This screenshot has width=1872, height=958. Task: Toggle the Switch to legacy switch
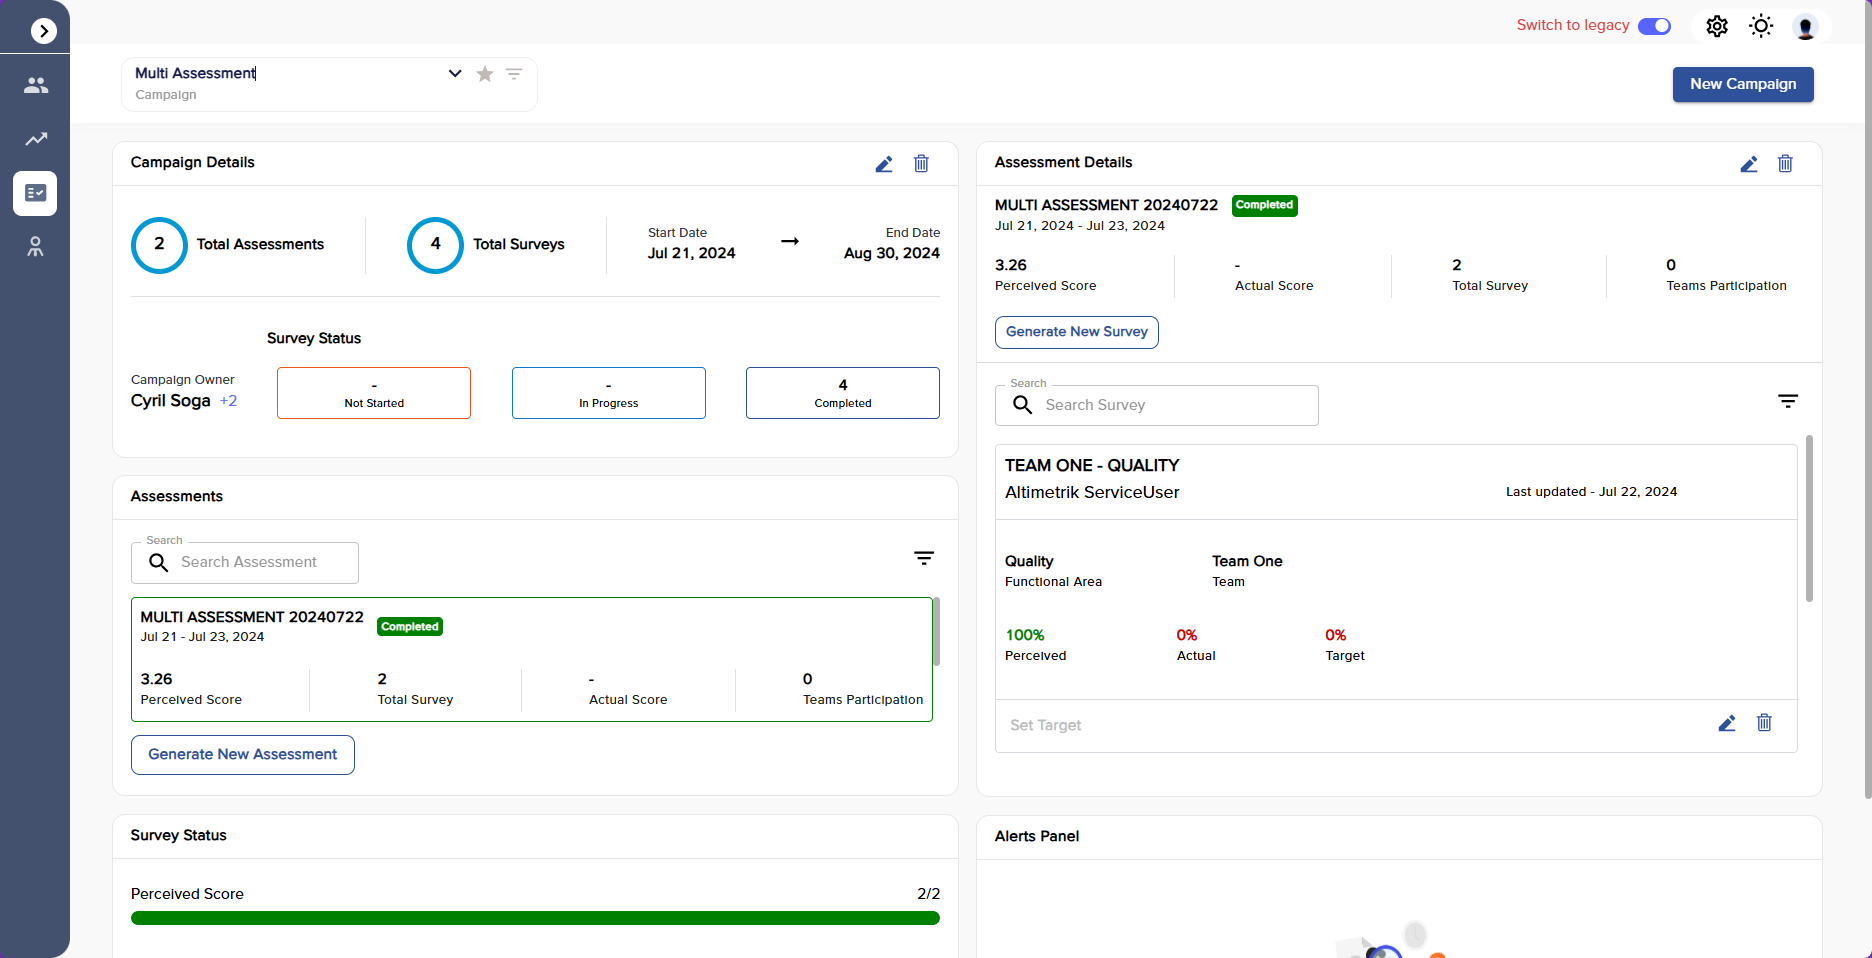click(1654, 26)
